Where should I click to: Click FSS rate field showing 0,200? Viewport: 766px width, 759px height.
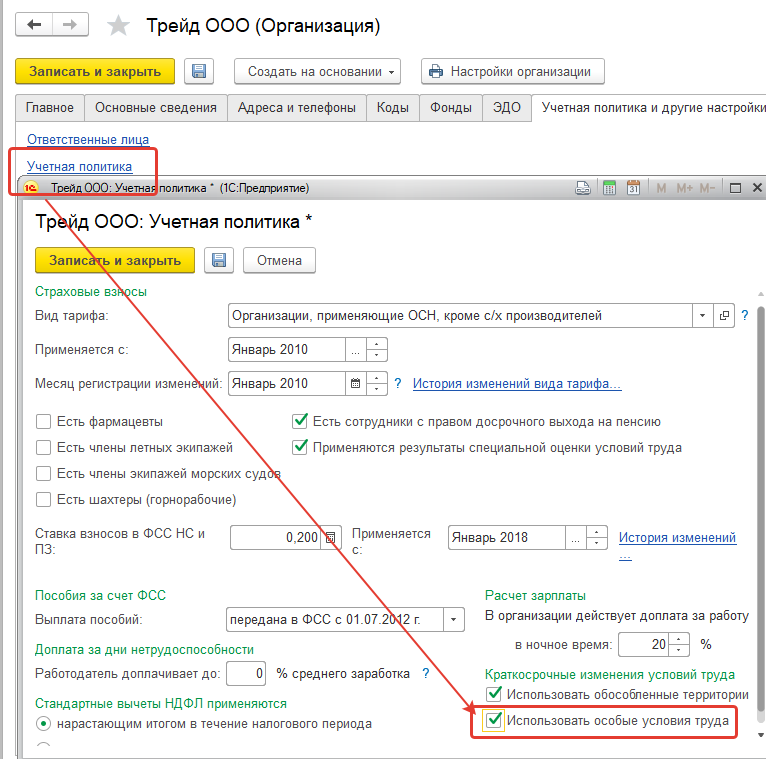click(276, 538)
